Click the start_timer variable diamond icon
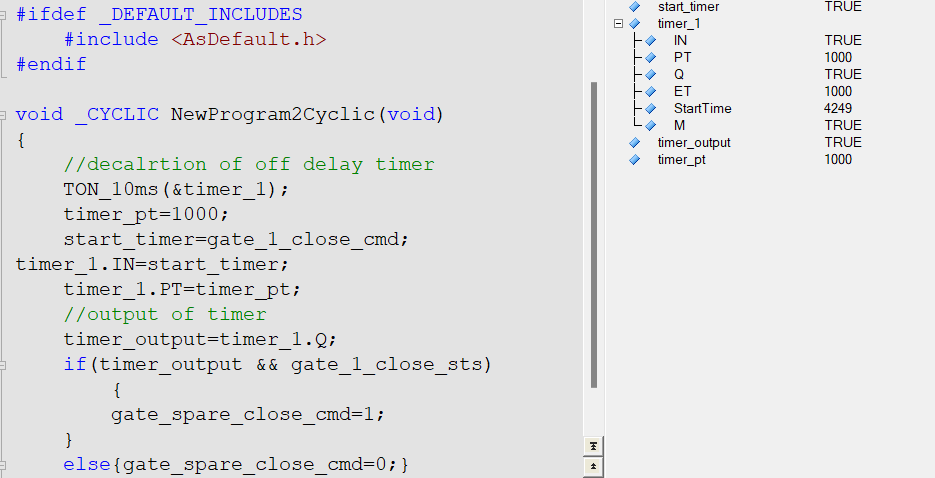Viewport: 935px width, 478px height. [x=634, y=7]
